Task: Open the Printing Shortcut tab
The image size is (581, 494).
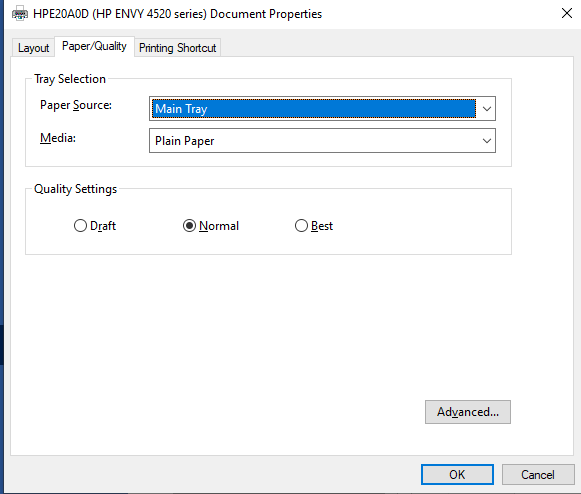Action: 177,48
